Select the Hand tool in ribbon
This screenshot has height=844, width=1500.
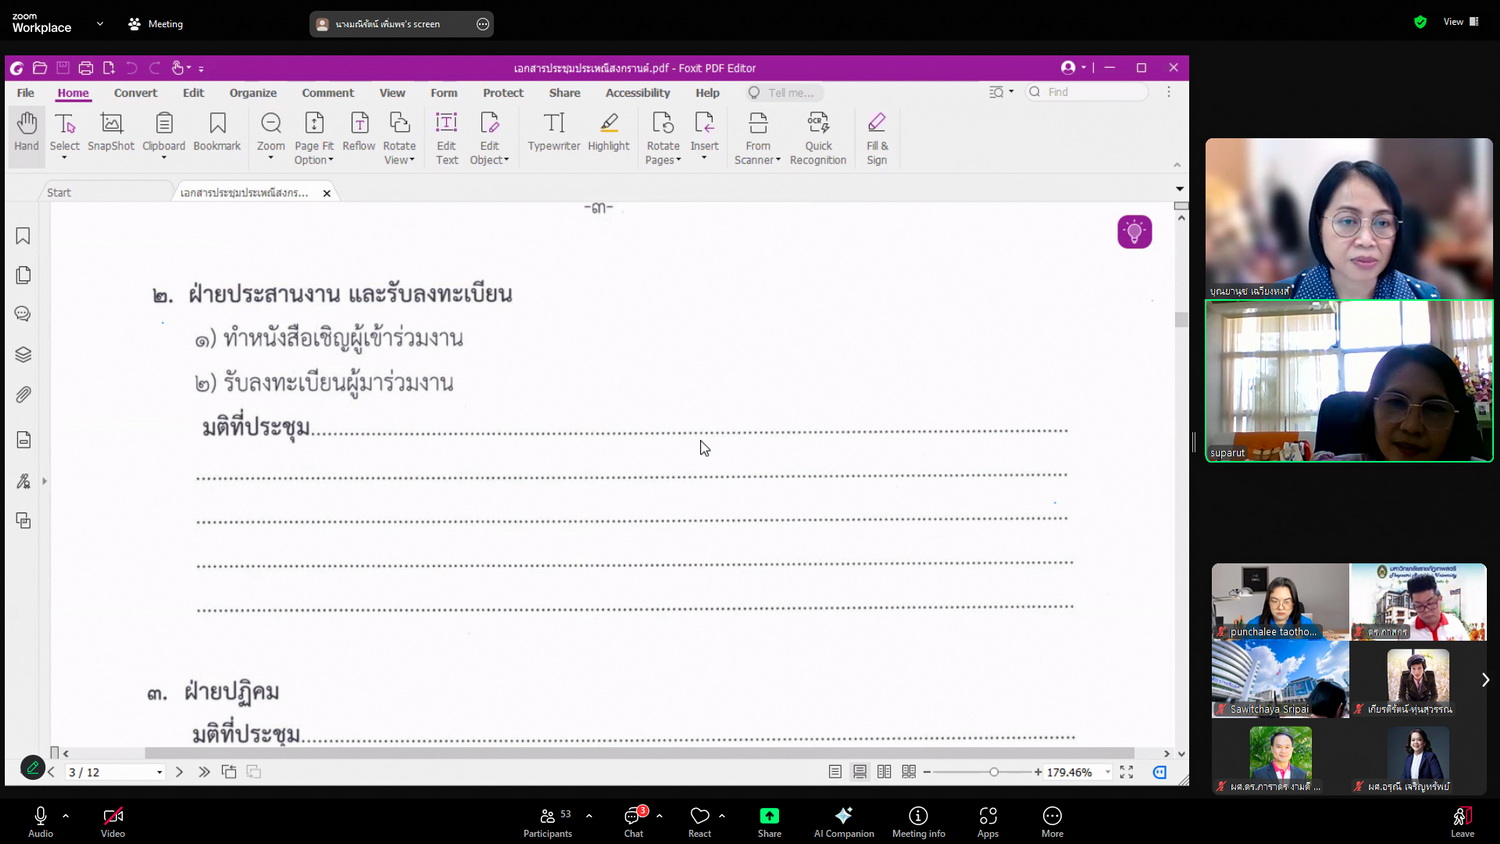(x=26, y=132)
